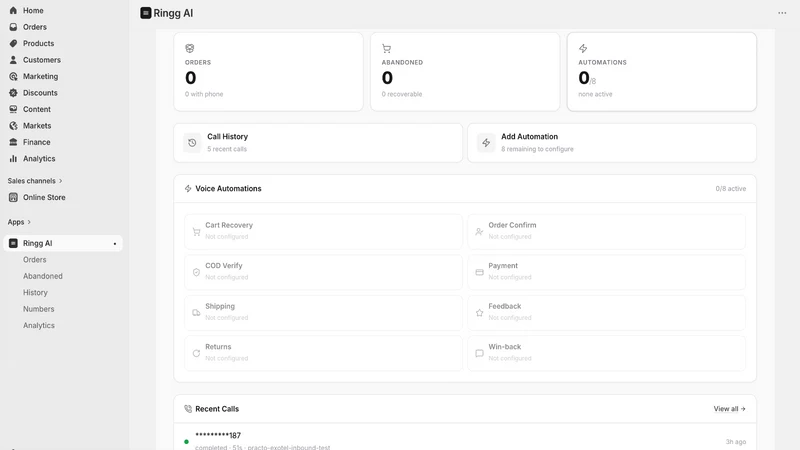This screenshot has width=800, height=450.
Task: Open the three-dot menu at top right
Action: point(782,13)
